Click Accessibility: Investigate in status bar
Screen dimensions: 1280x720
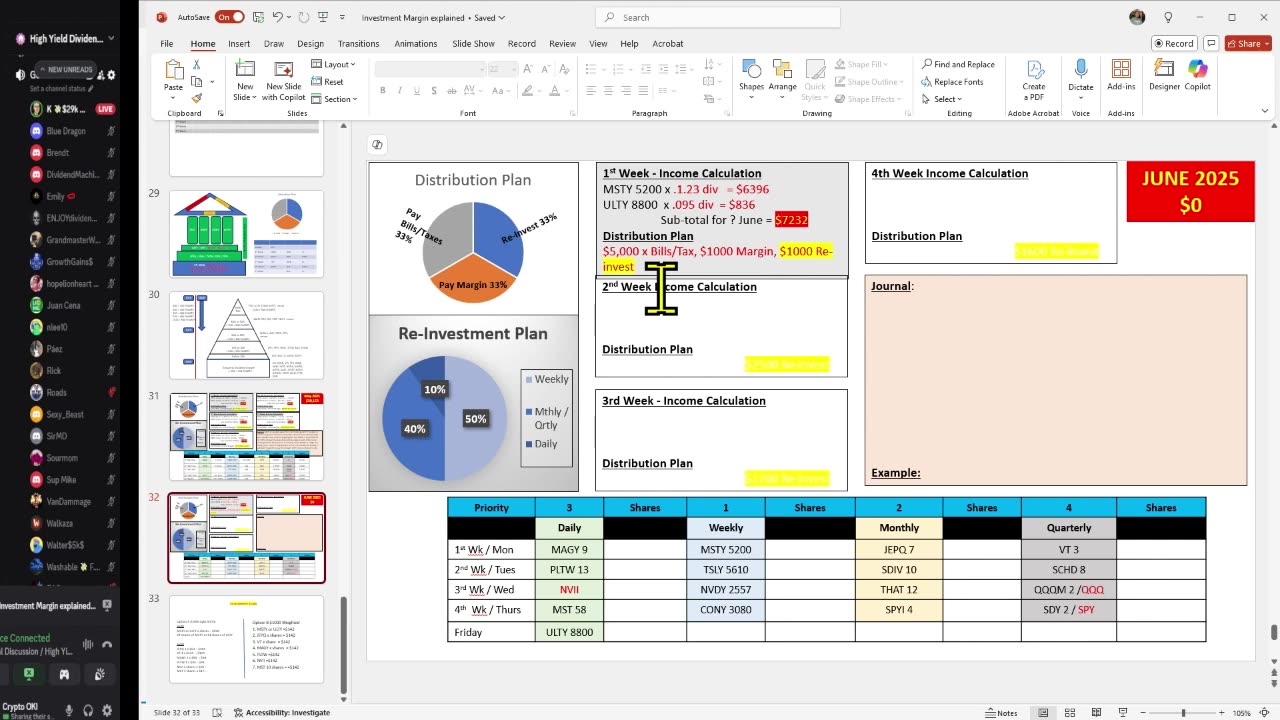click(x=281, y=713)
